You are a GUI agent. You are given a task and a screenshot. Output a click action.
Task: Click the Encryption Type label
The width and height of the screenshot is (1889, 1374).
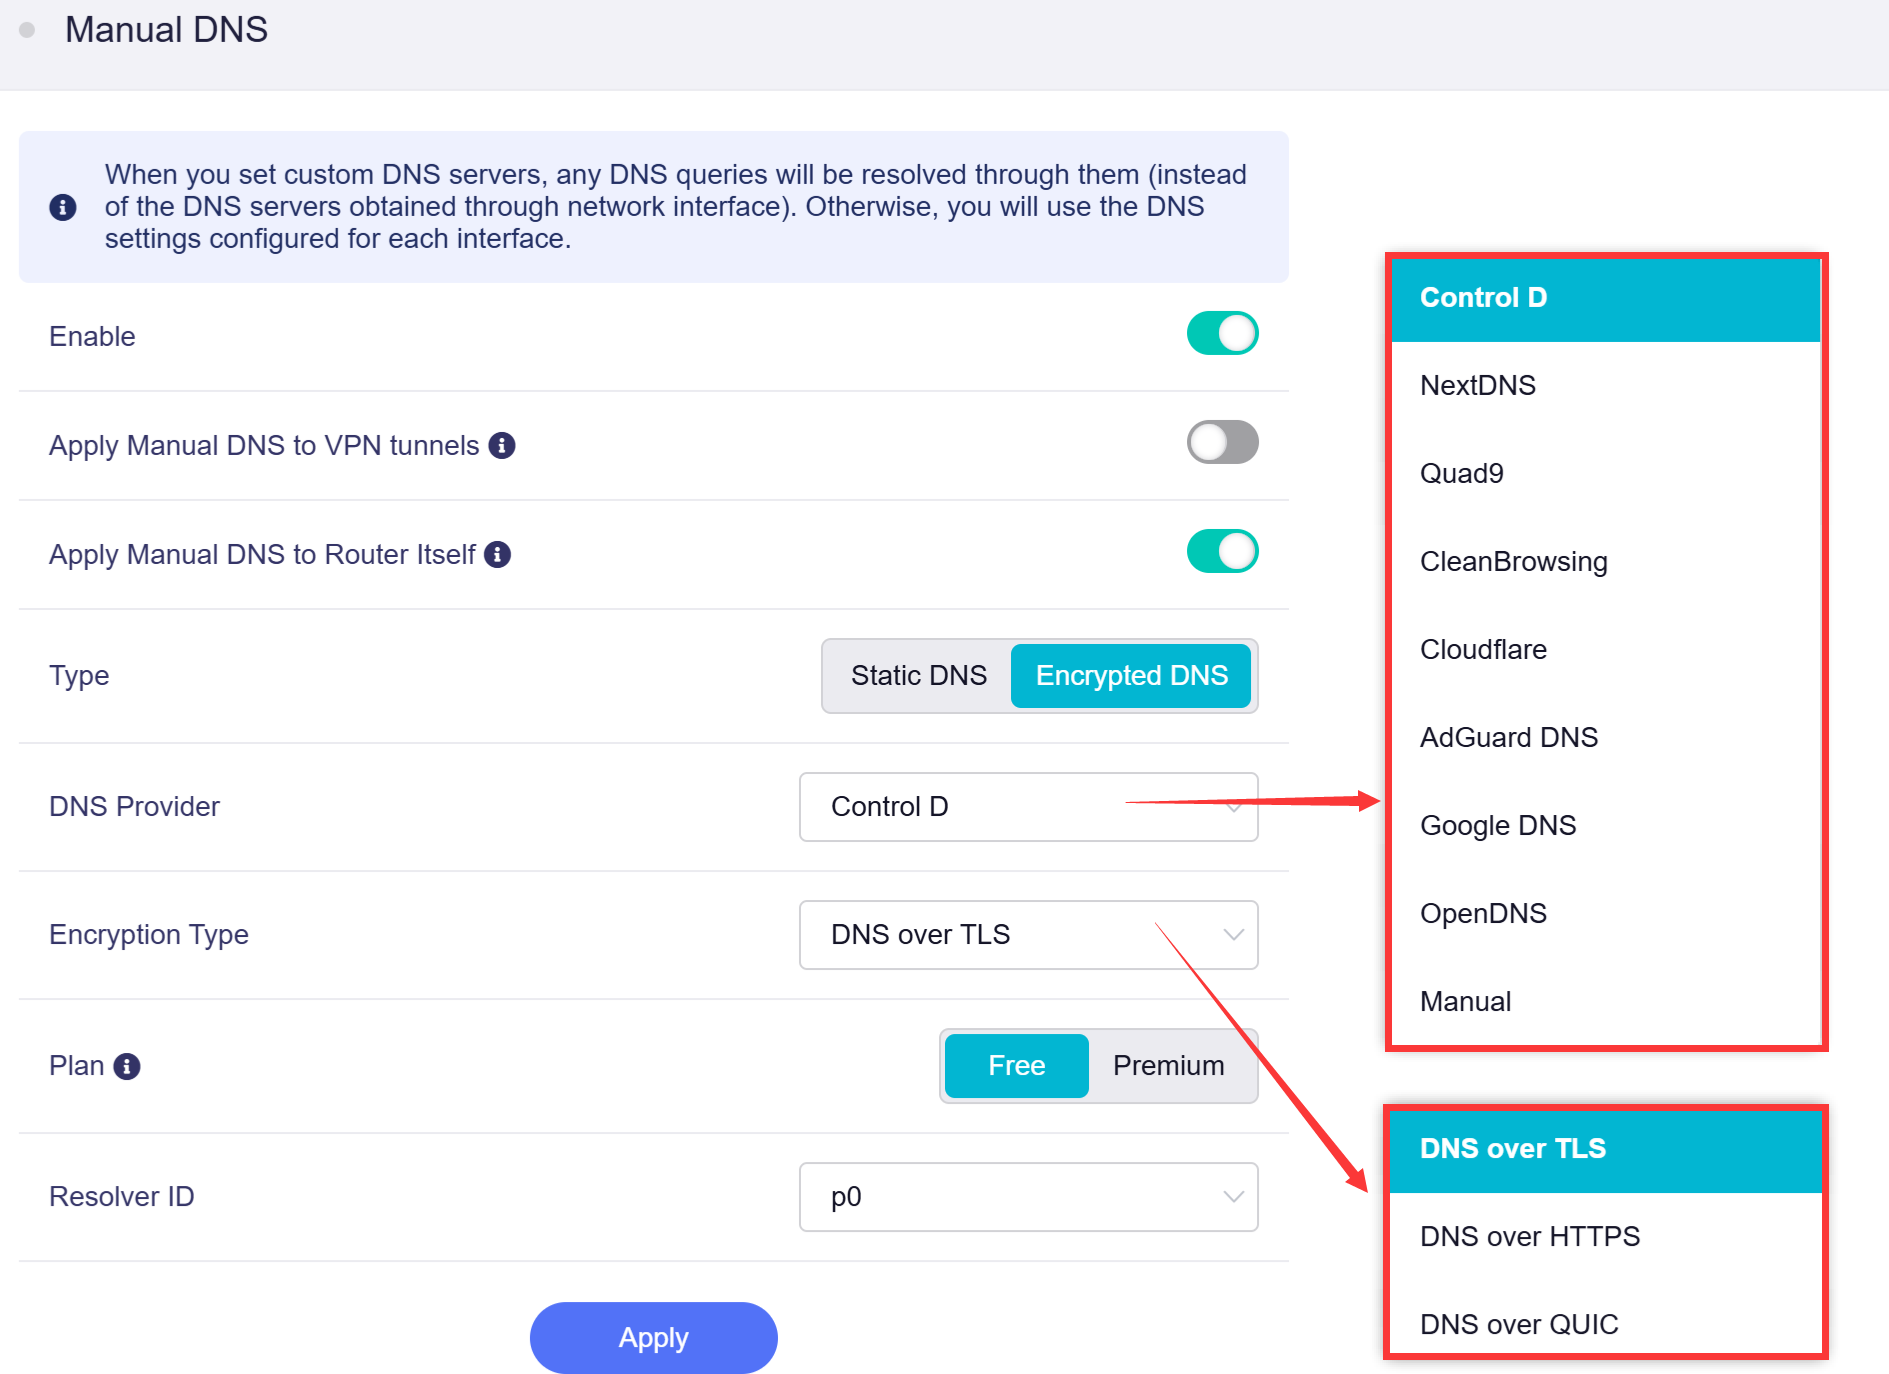click(x=149, y=935)
